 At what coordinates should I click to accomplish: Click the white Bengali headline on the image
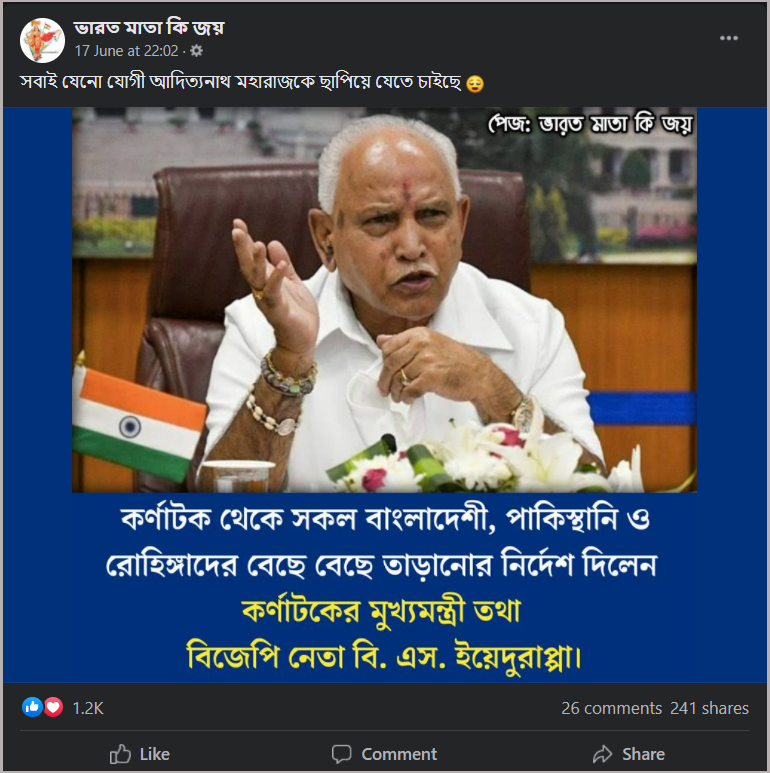382,542
